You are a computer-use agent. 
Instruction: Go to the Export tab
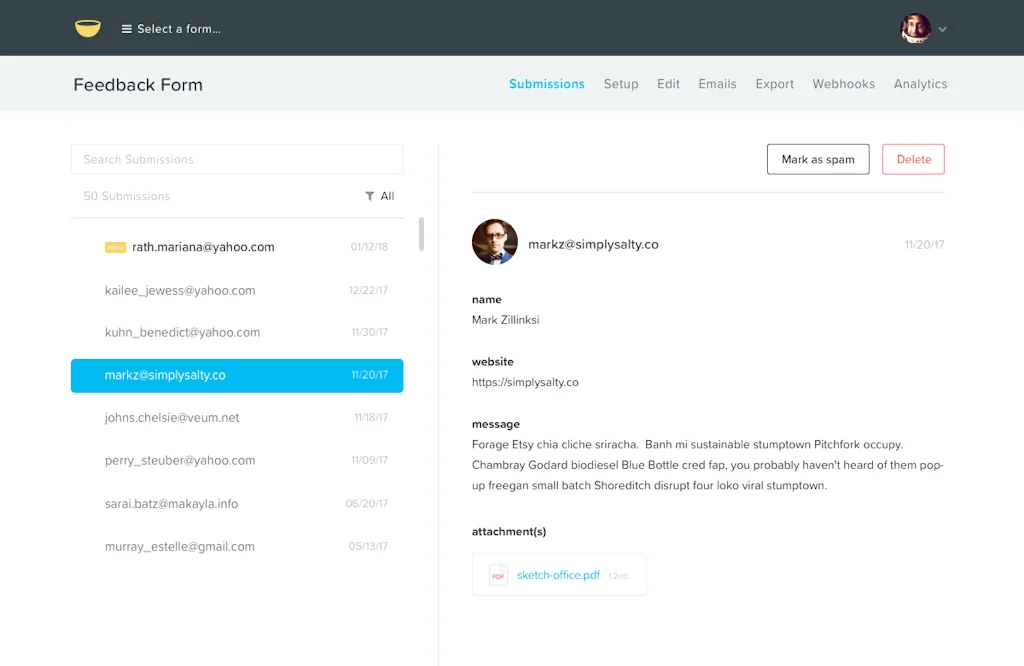pos(774,84)
